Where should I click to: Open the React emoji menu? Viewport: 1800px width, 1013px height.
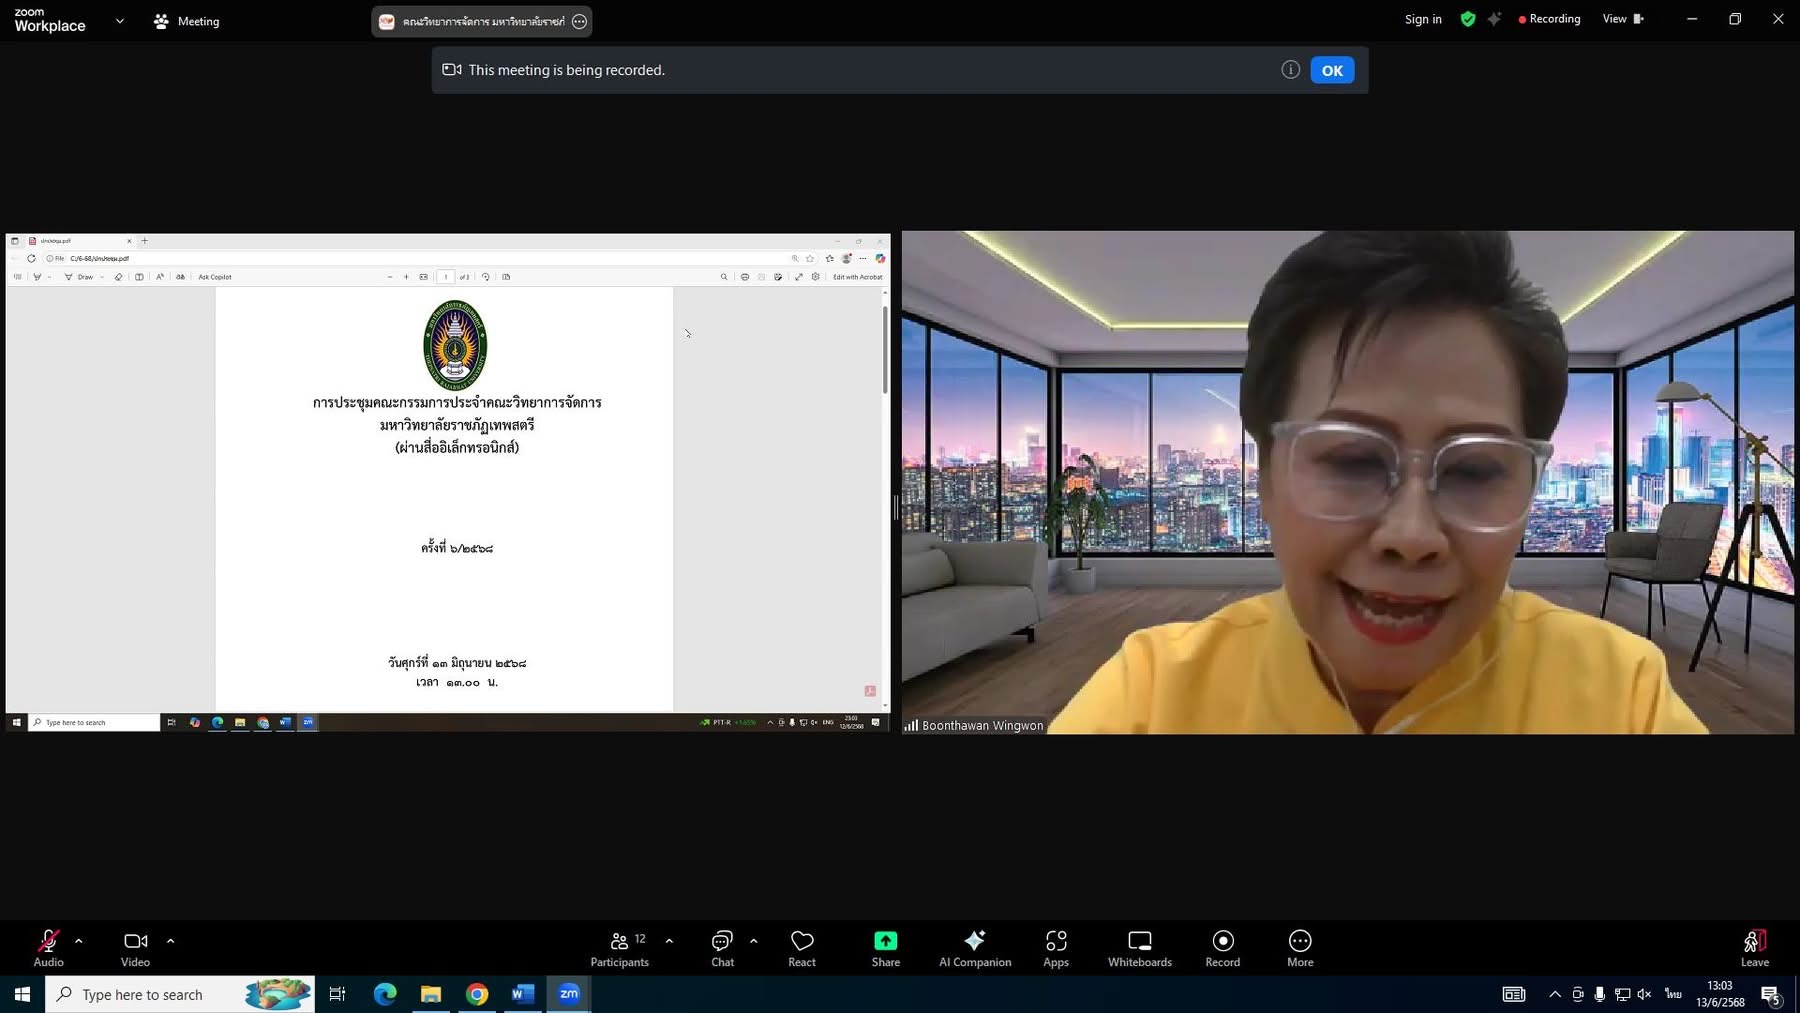point(802,947)
